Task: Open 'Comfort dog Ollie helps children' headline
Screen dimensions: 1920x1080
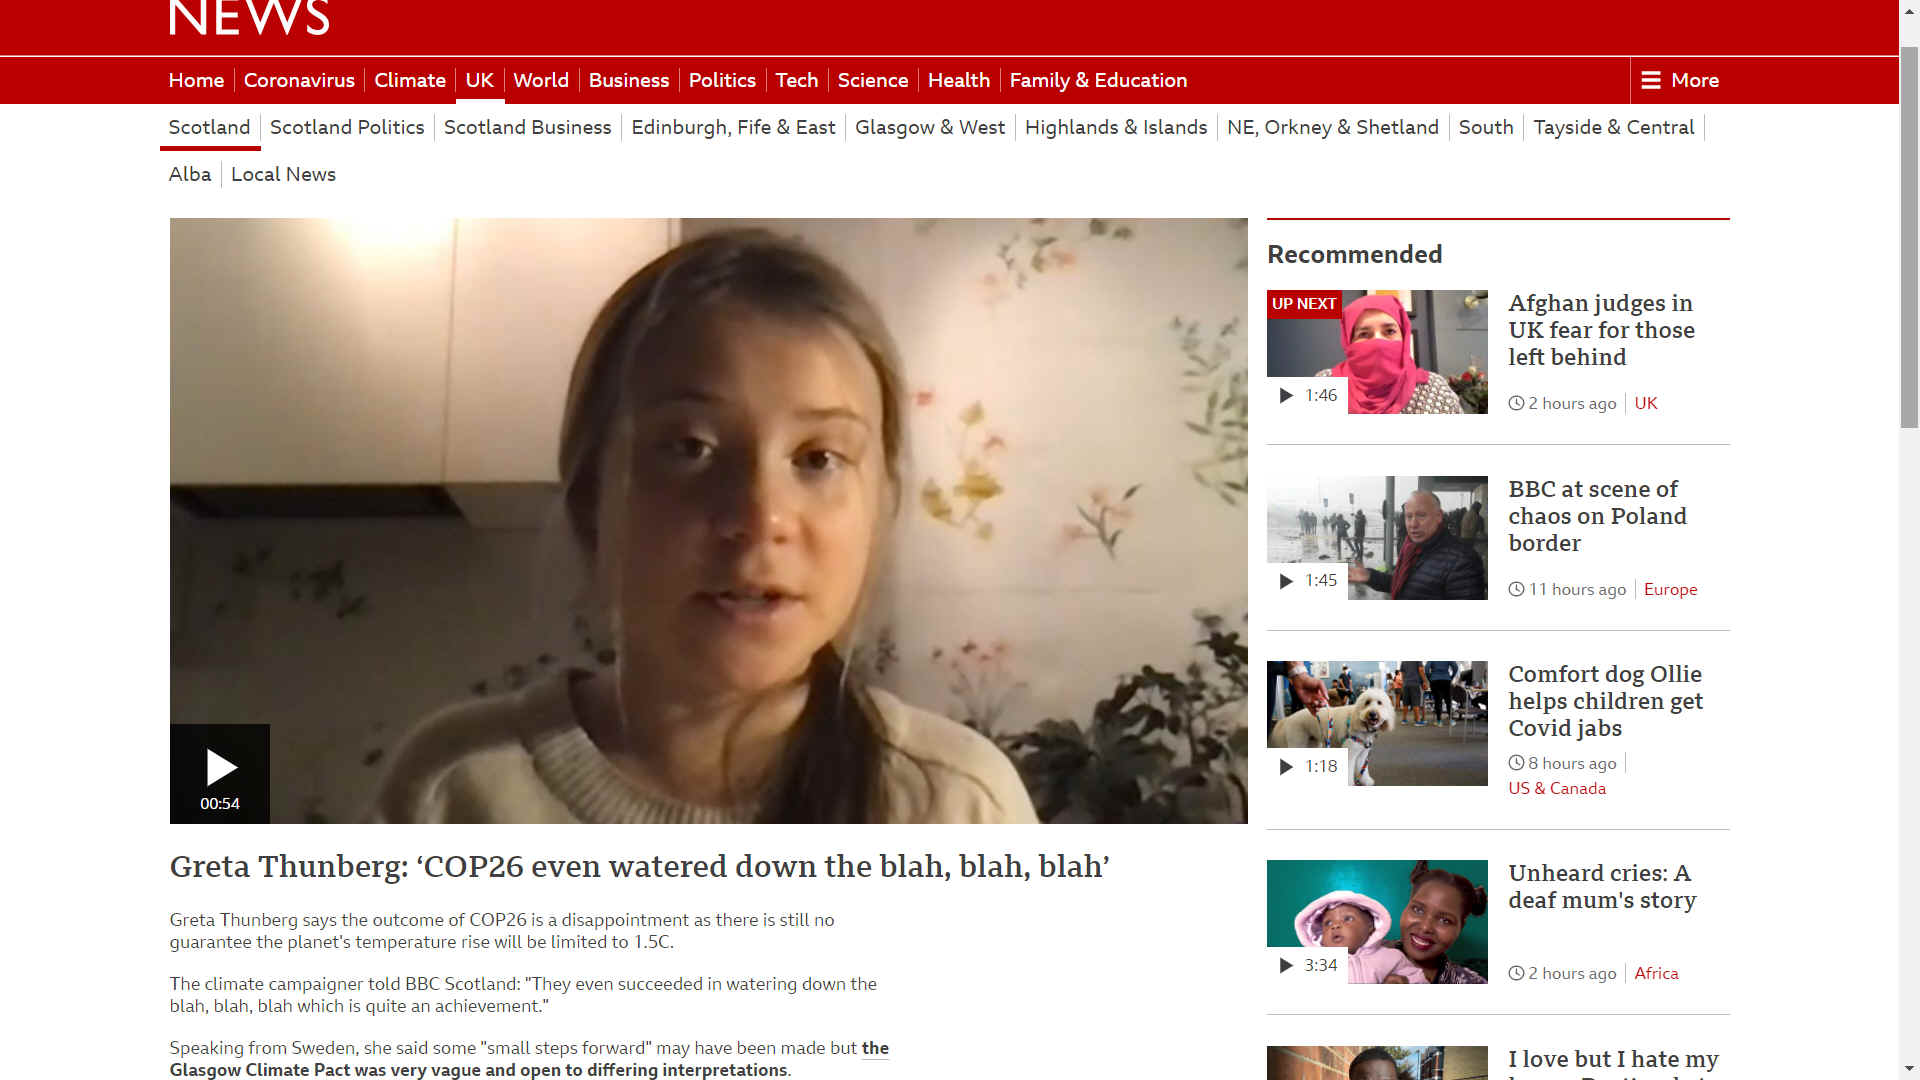Action: click(1605, 701)
